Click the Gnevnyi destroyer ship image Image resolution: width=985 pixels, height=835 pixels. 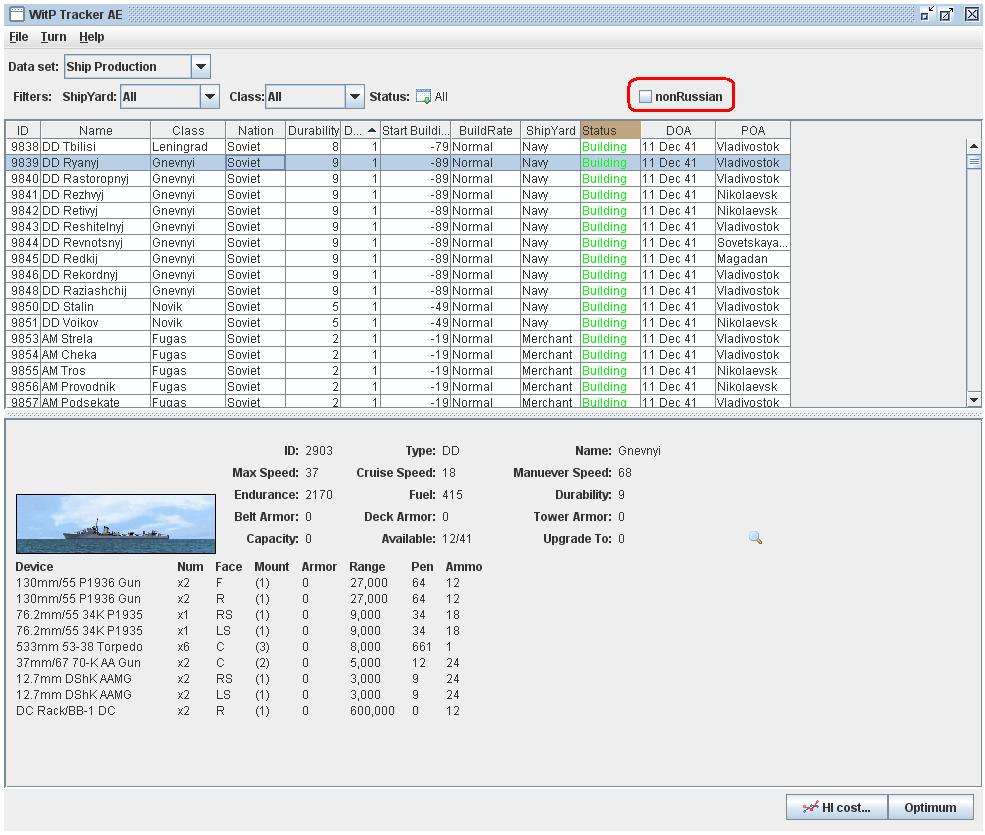pos(116,524)
